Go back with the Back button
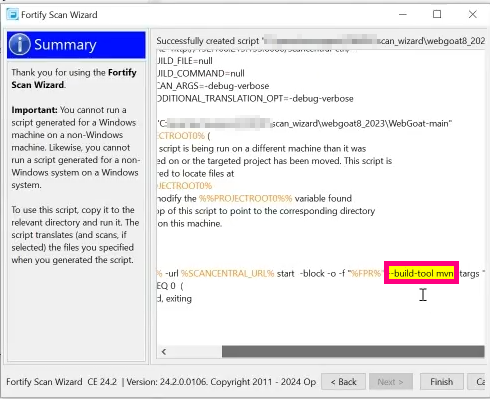 (343, 382)
